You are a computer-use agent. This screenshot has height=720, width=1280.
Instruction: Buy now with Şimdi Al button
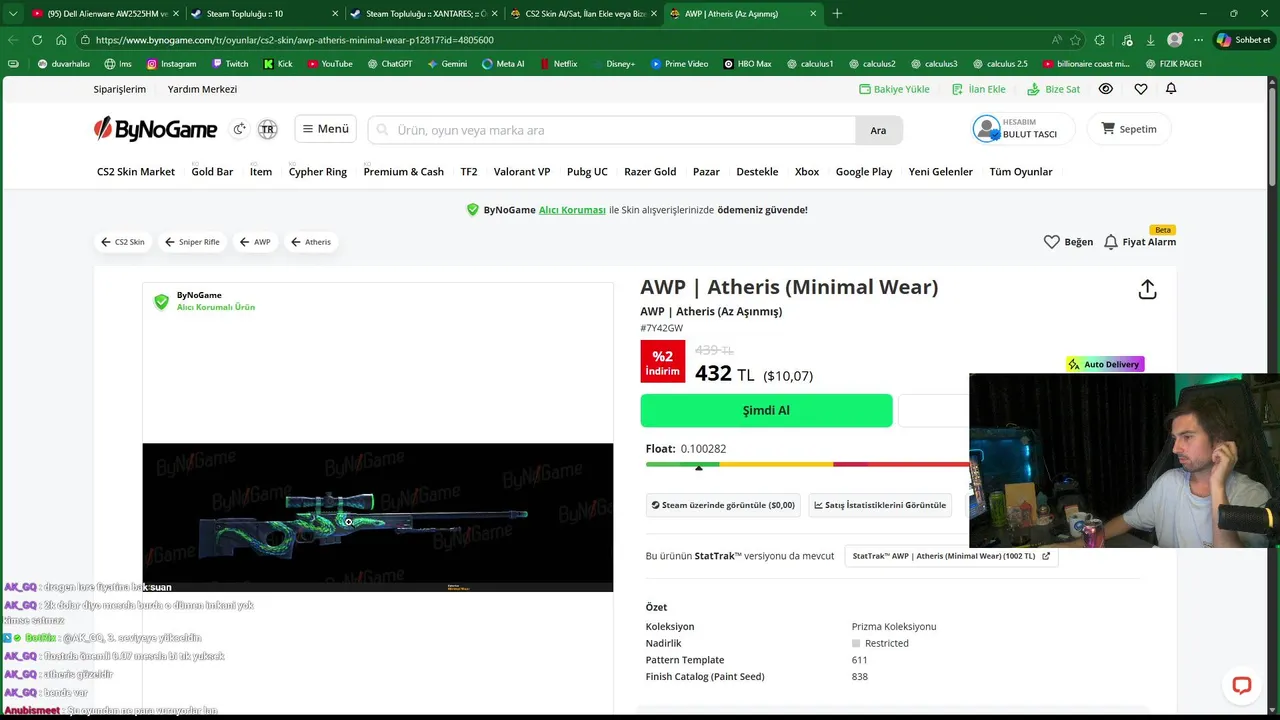[766, 411]
